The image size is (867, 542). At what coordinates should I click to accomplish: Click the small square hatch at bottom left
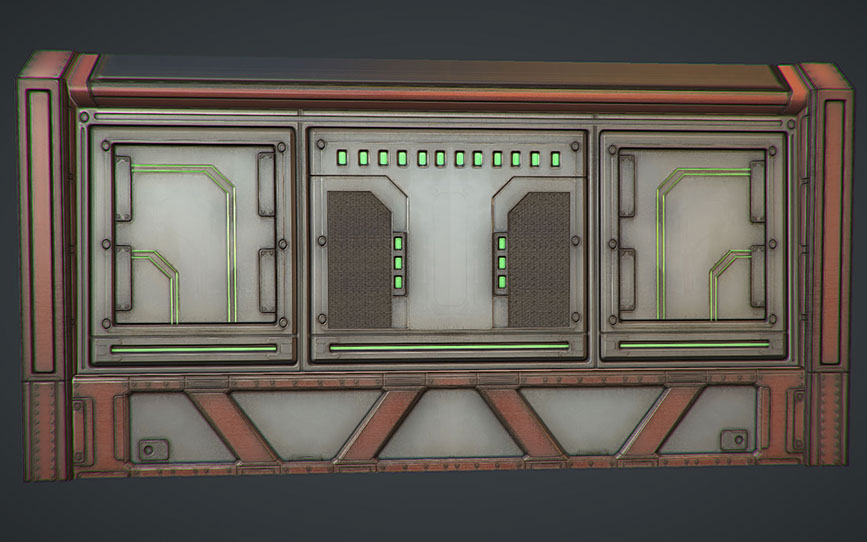(153, 448)
